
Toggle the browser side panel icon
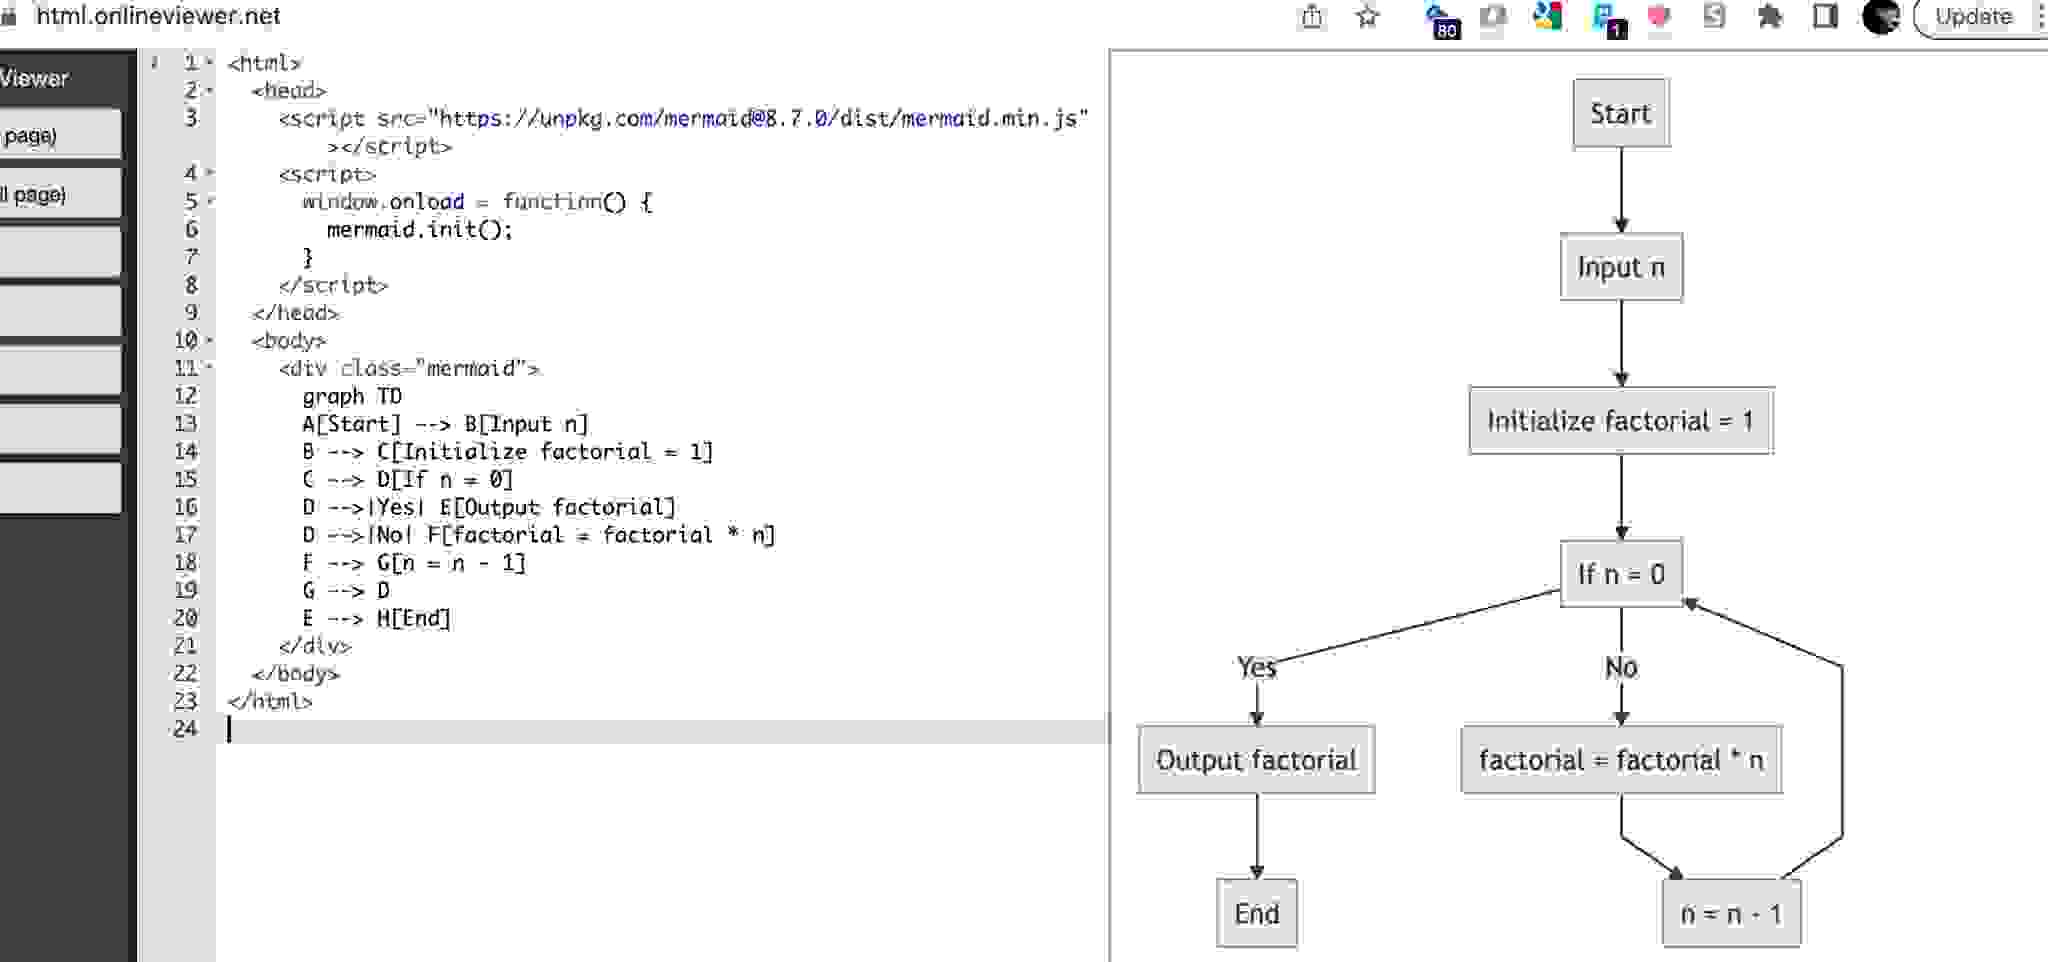pos(1825,17)
